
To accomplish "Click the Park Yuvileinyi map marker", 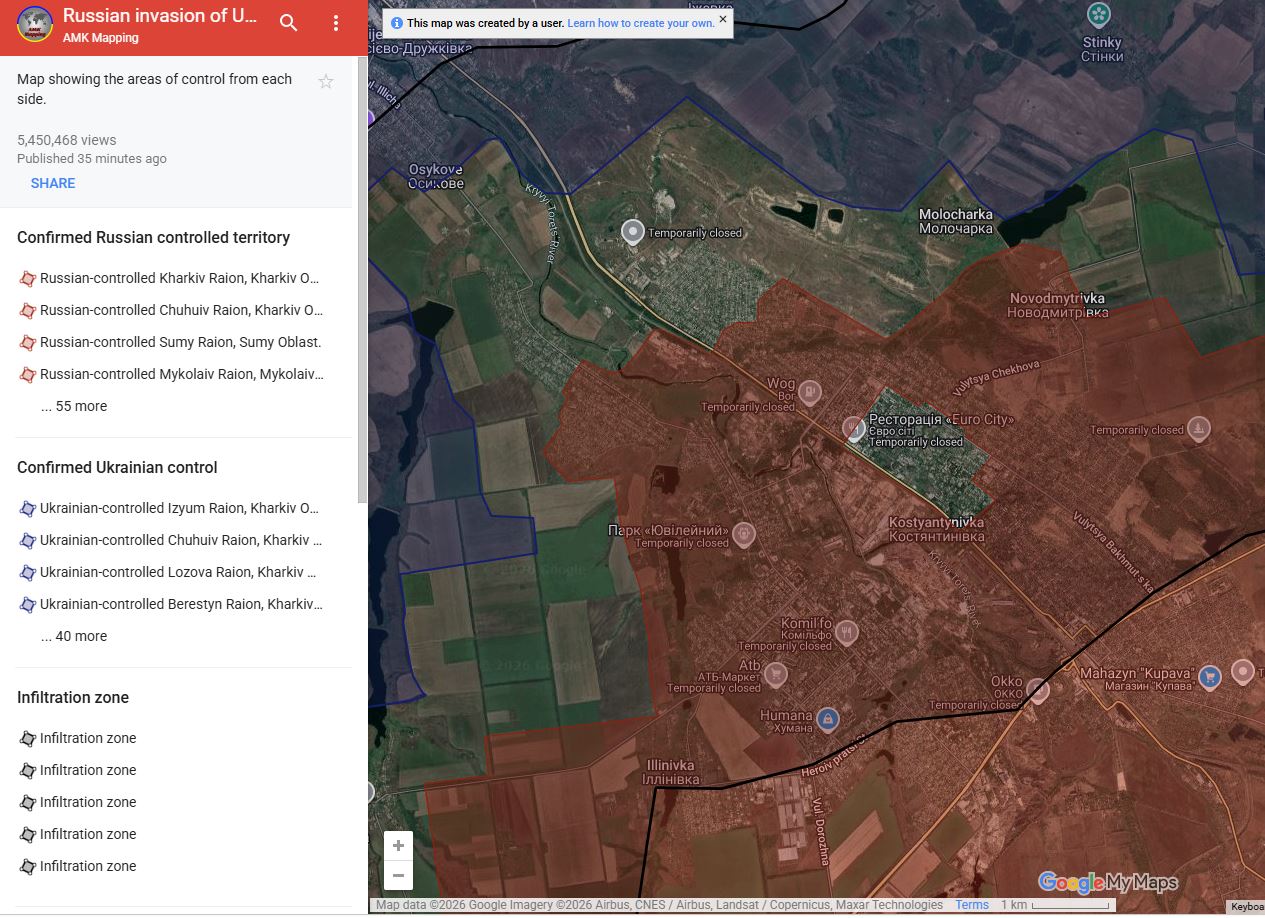I will 743,534.
